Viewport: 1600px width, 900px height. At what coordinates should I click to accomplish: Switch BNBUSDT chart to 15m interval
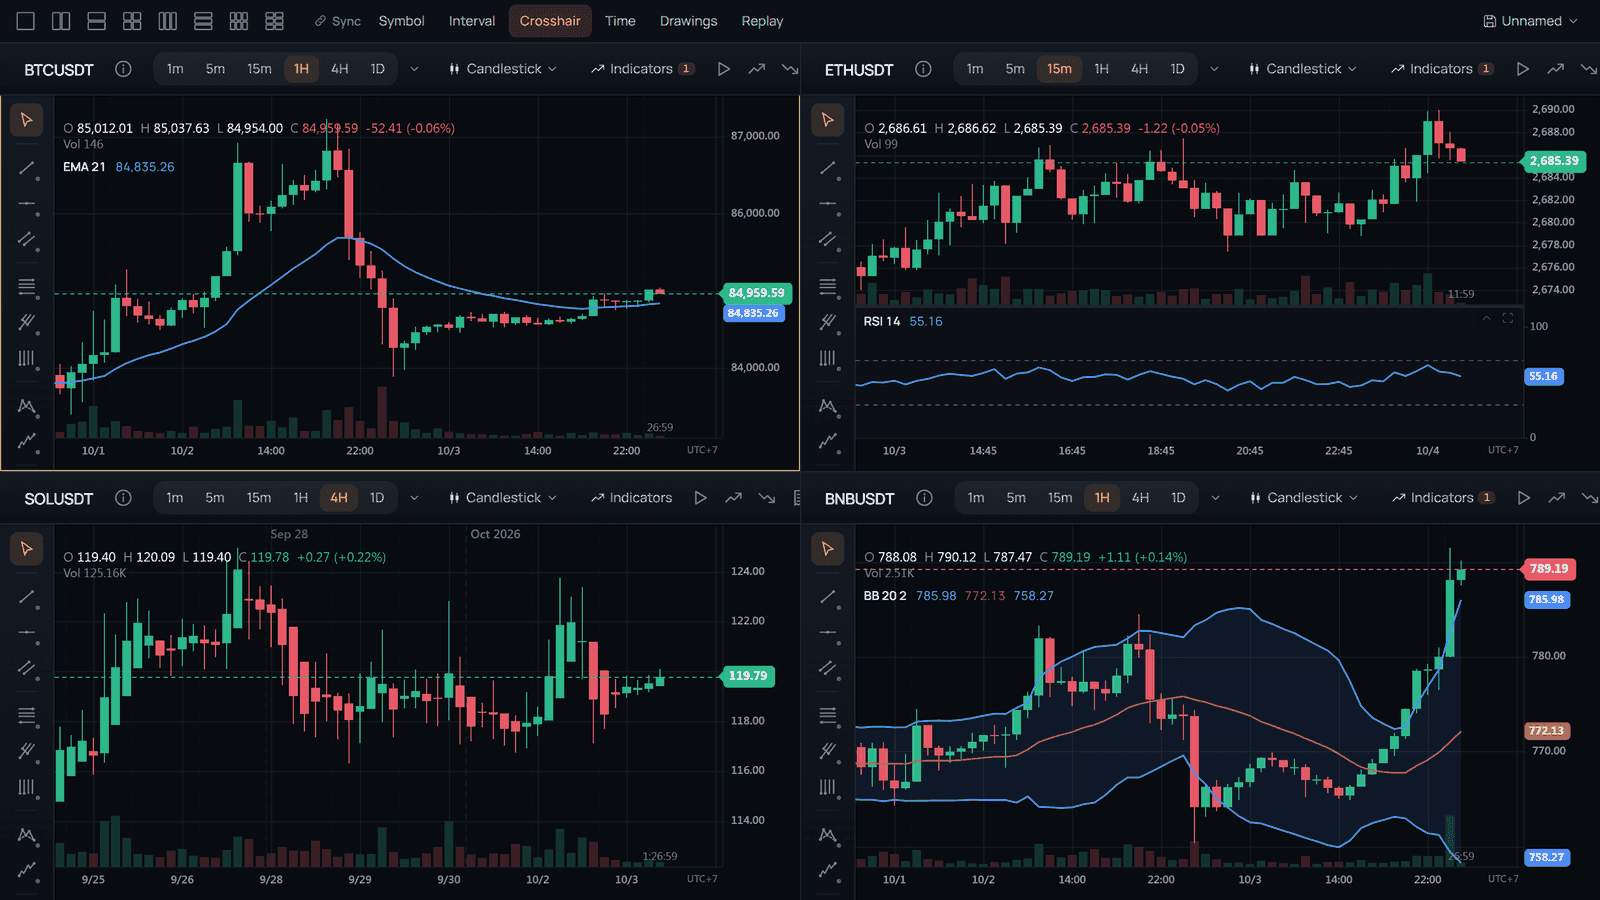[x=1060, y=498]
